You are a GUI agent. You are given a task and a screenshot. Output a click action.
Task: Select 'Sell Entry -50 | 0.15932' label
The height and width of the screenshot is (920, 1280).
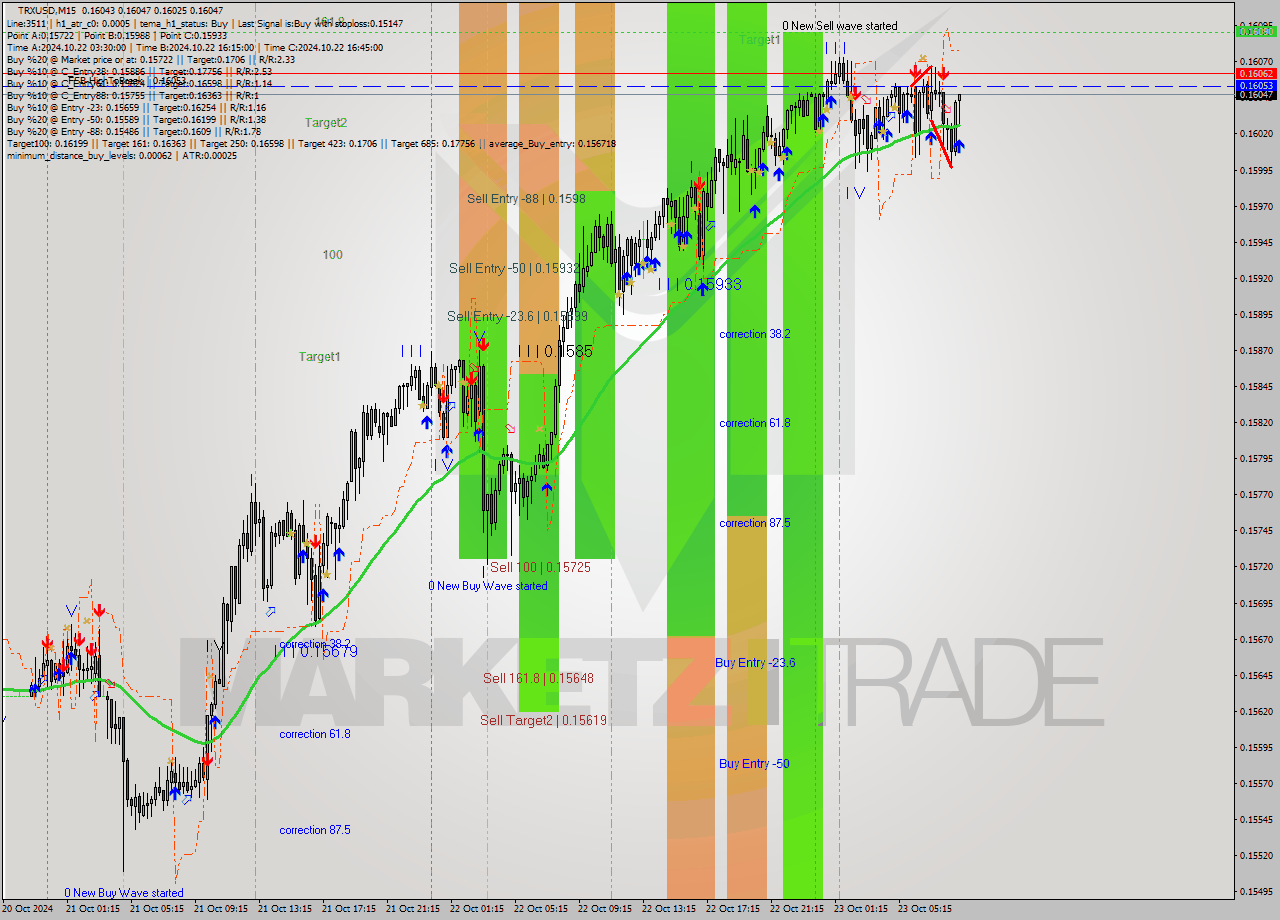[x=513, y=268]
